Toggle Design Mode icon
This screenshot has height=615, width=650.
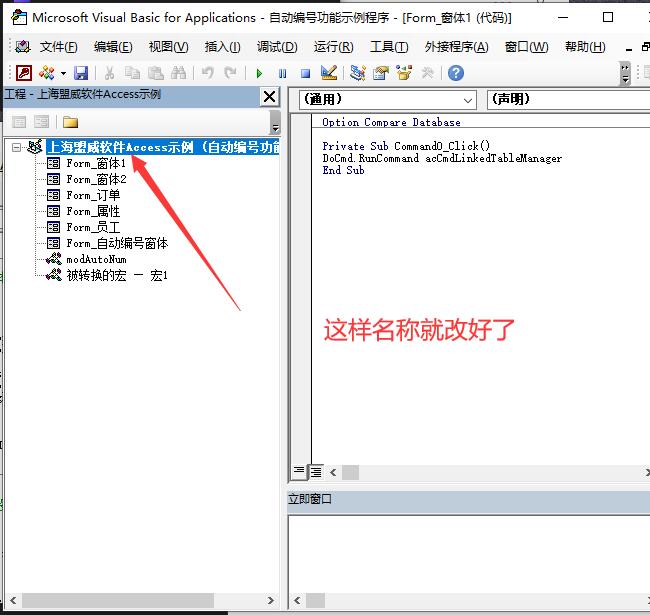click(329, 73)
